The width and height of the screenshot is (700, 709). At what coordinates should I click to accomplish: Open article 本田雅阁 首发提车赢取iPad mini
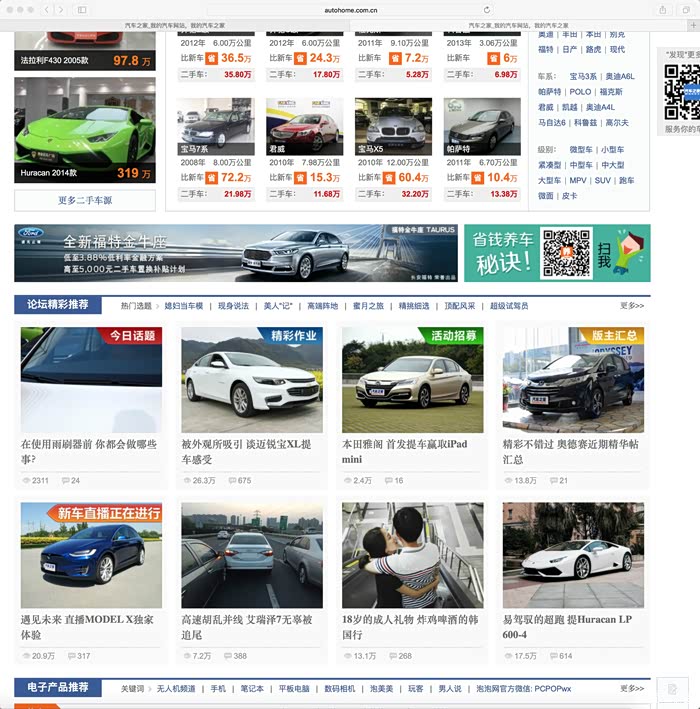[405, 451]
